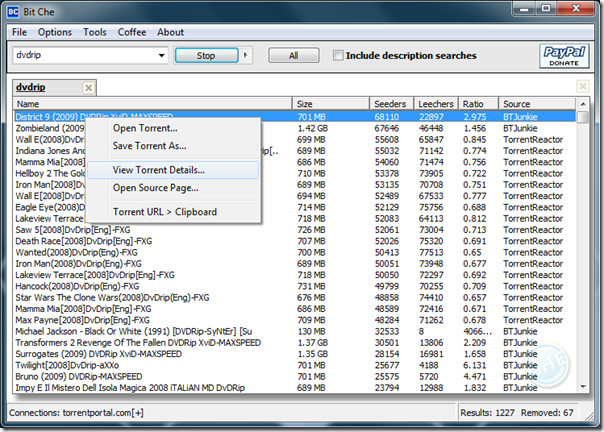604x432 pixels.
Task: Select Saw 5[2008]DvDrip[Eng]-FXG row
Action: [295, 230]
